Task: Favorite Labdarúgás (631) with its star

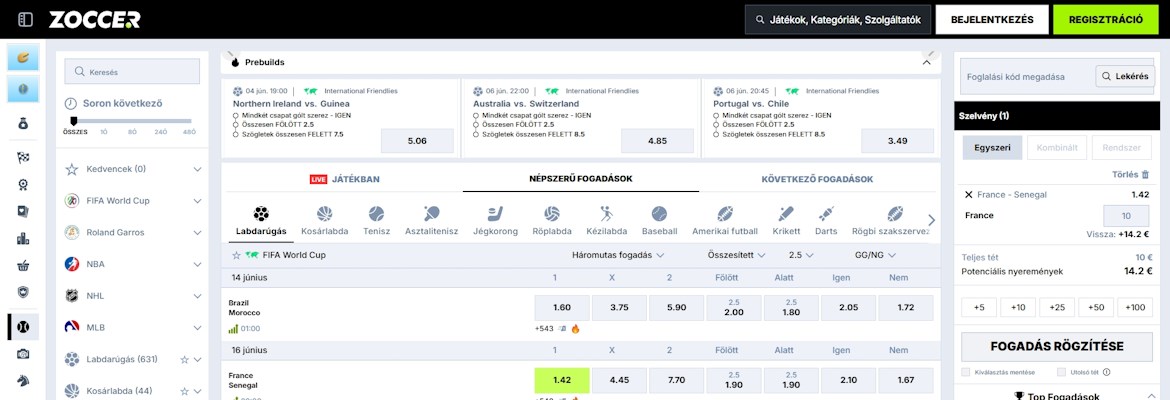Action: click(184, 360)
